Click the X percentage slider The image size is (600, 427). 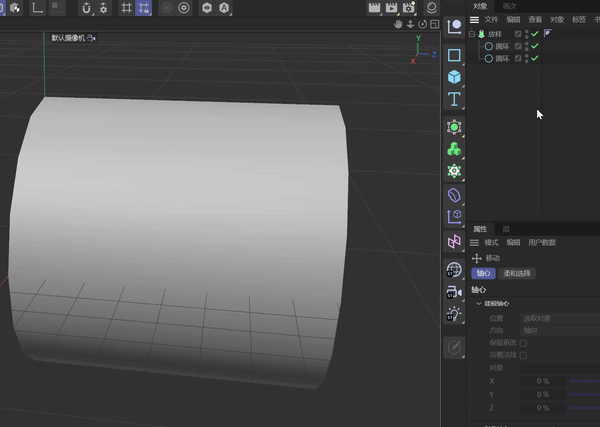pyautogui.click(x=584, y=381)
